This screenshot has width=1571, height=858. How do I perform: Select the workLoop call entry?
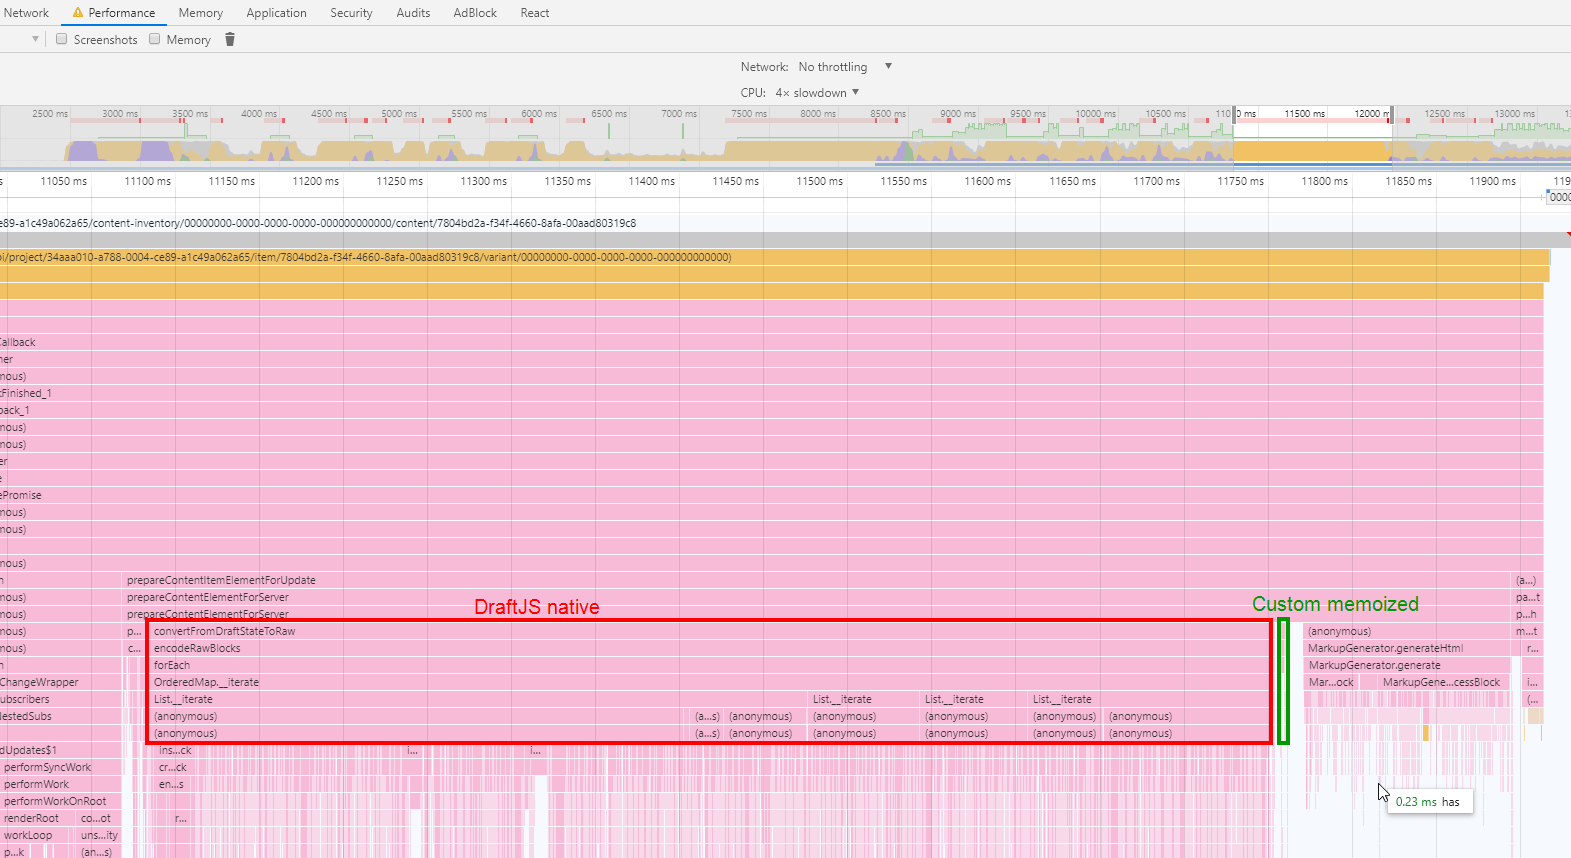(38, 835)
